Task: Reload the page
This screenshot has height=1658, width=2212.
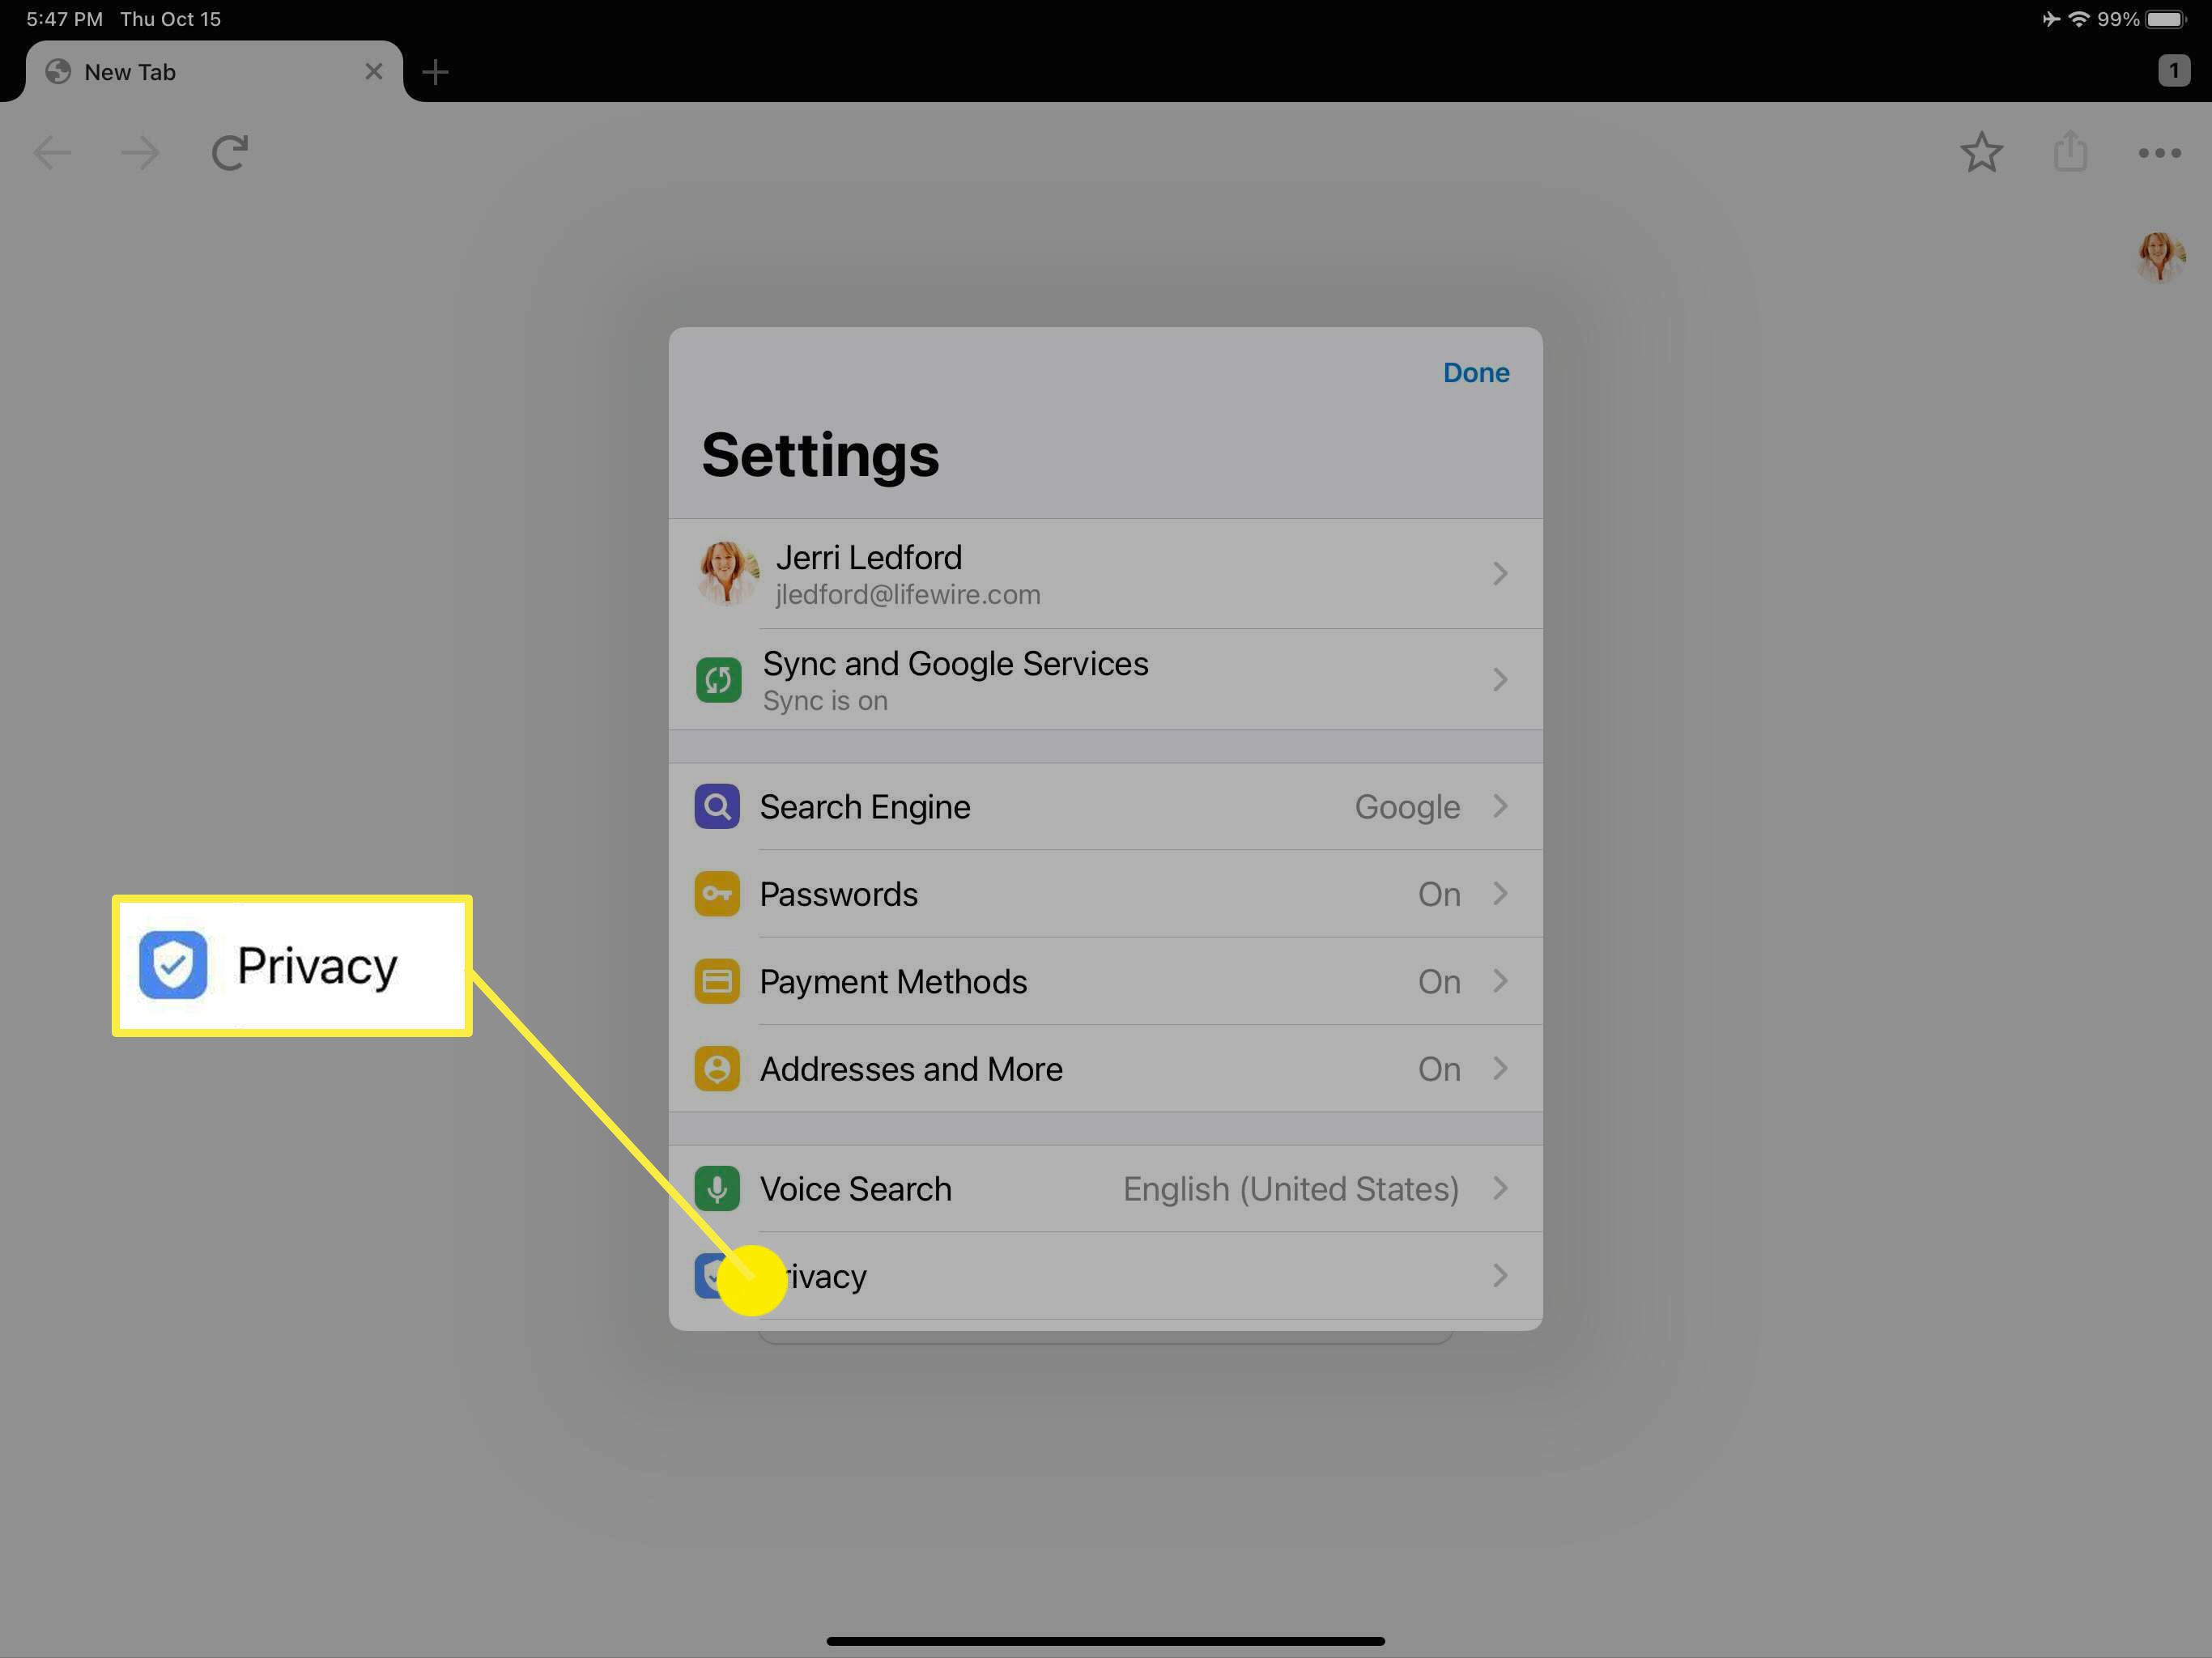Action: pyautogui.click(x=229, y=153)
